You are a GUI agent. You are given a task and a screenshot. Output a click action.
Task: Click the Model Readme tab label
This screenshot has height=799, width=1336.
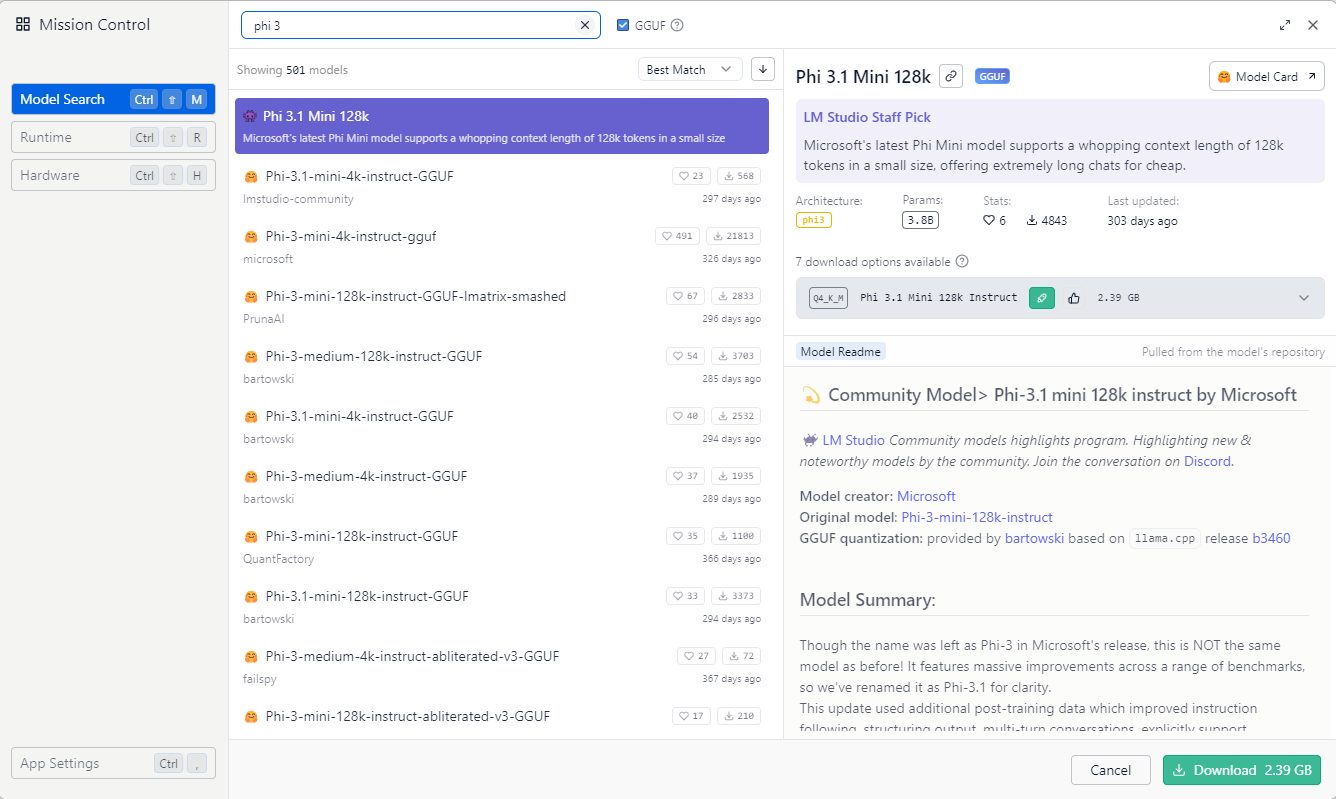point(841,351)
